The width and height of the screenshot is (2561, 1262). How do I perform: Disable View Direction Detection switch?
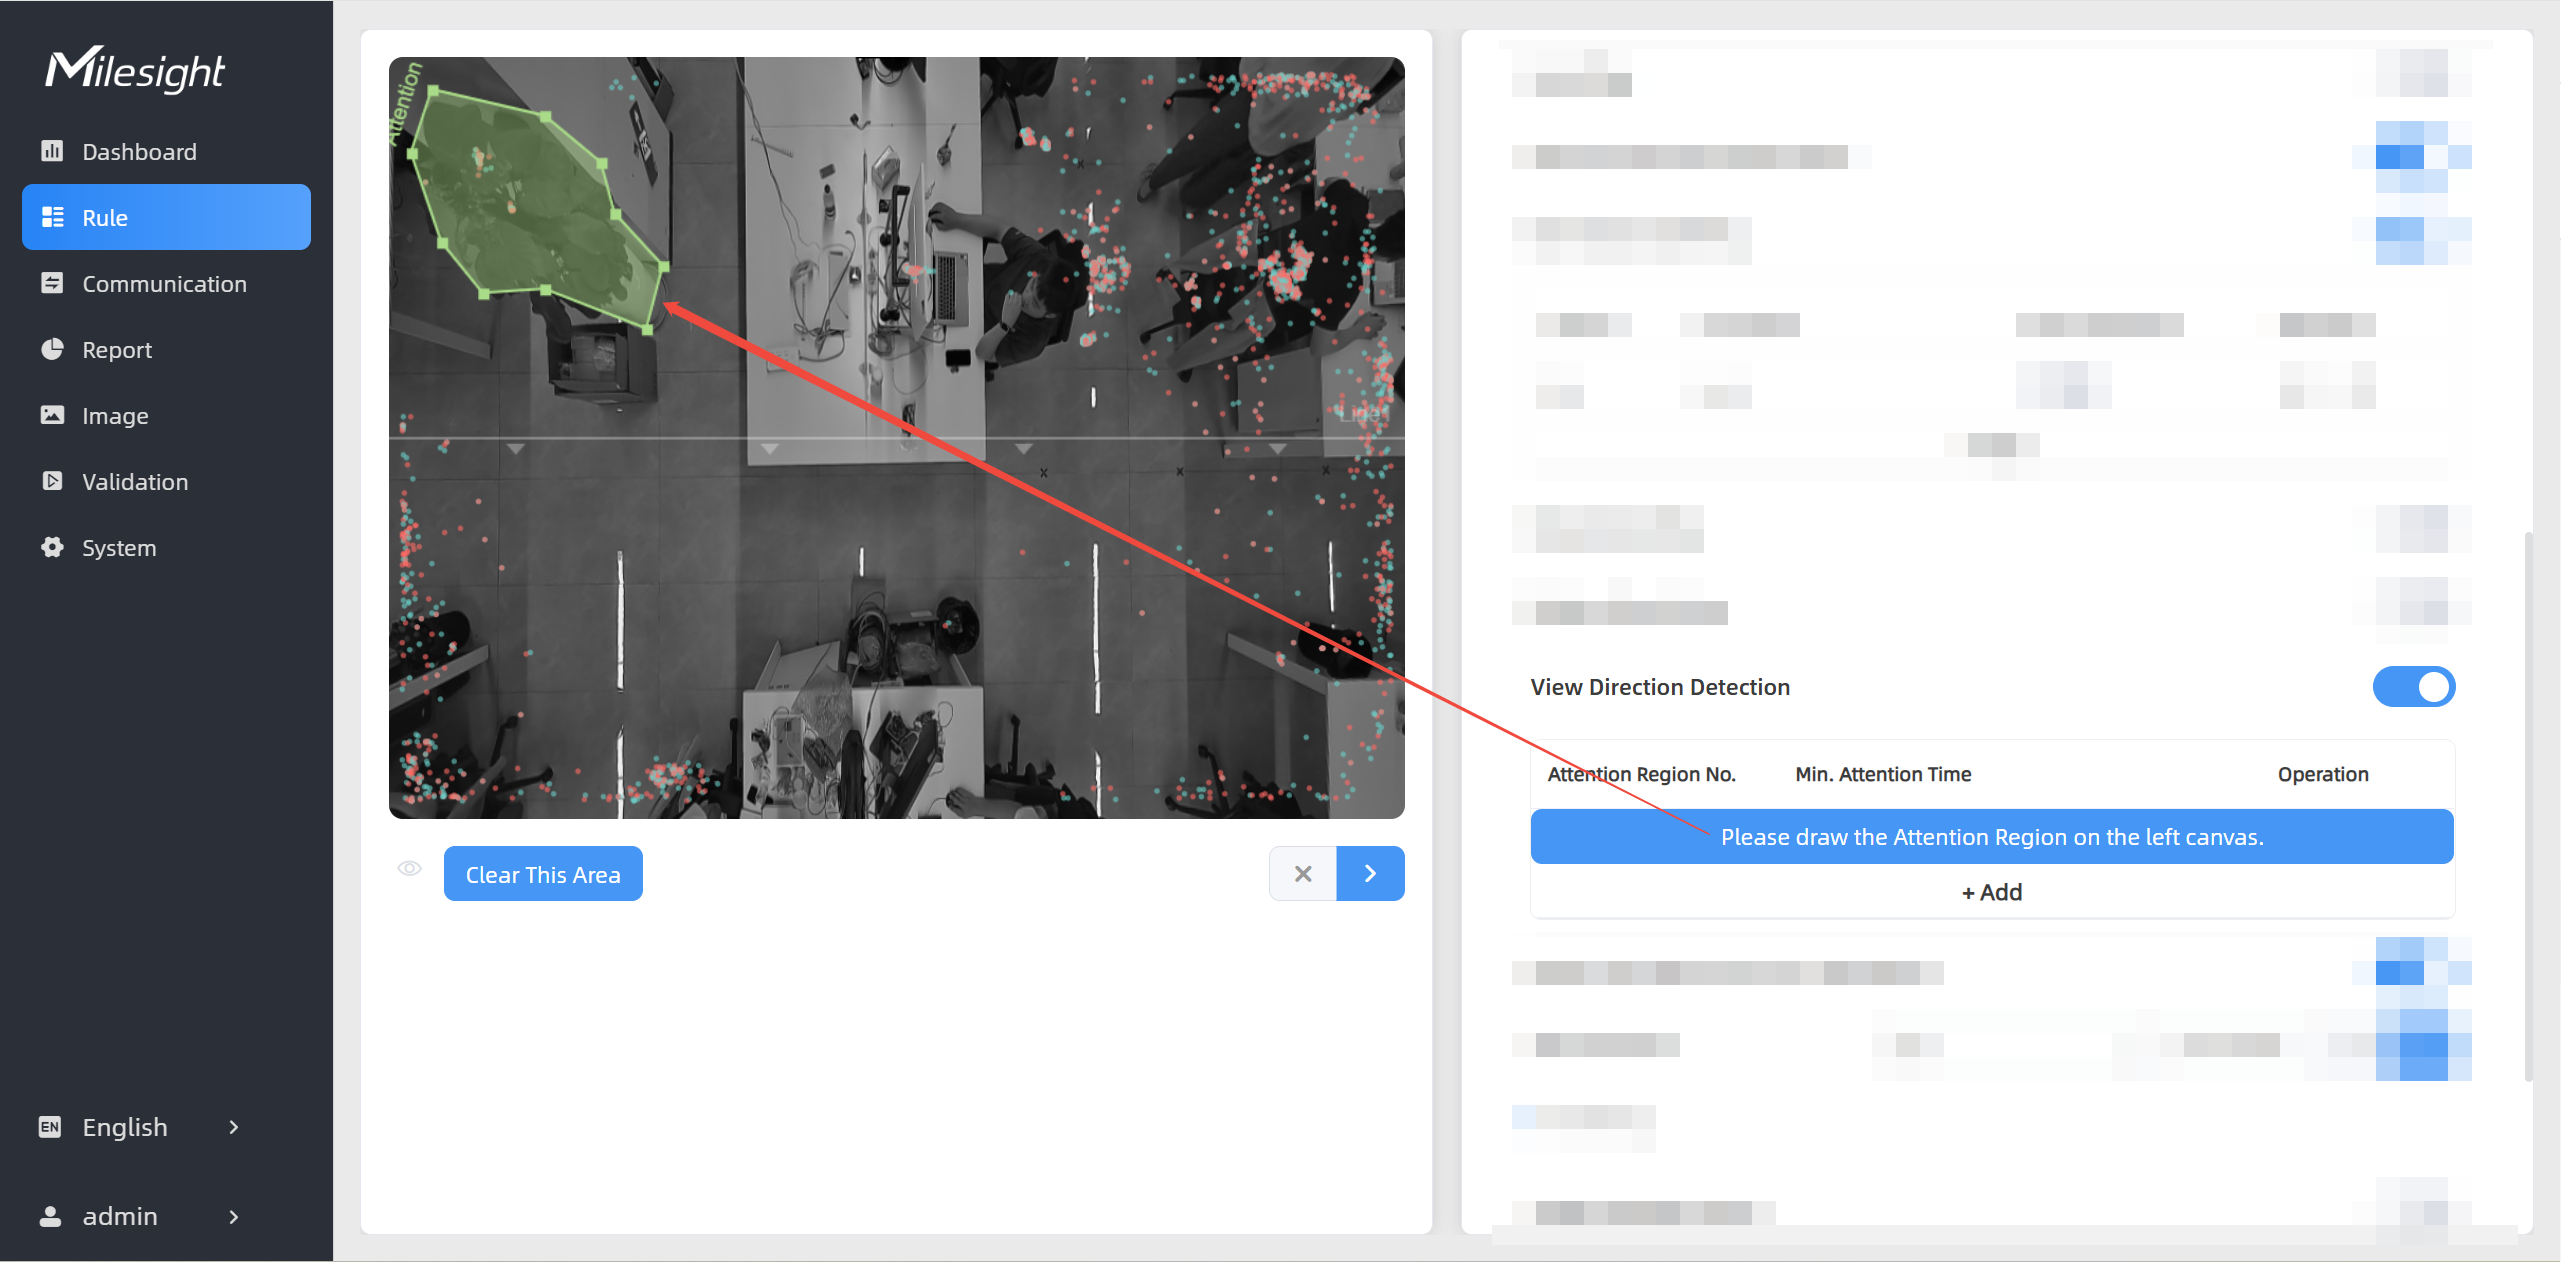[x=2414, y=687]
